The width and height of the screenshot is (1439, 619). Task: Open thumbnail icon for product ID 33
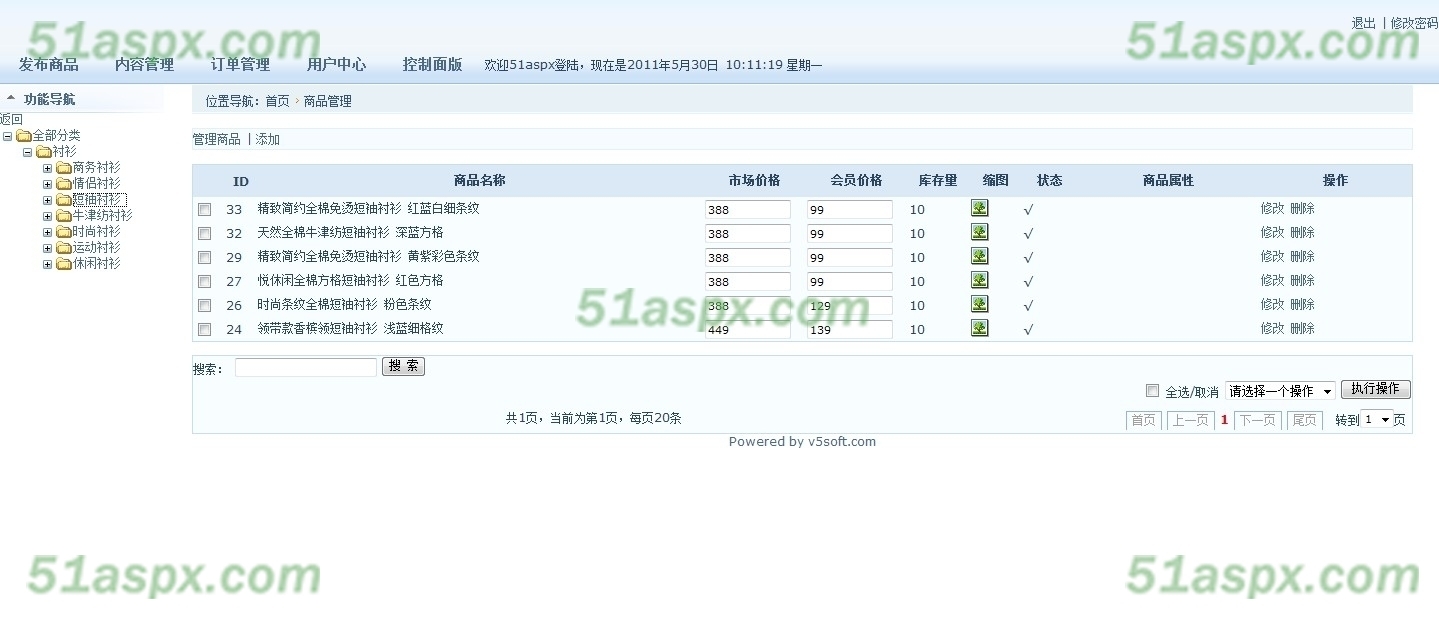pos(979,208)
